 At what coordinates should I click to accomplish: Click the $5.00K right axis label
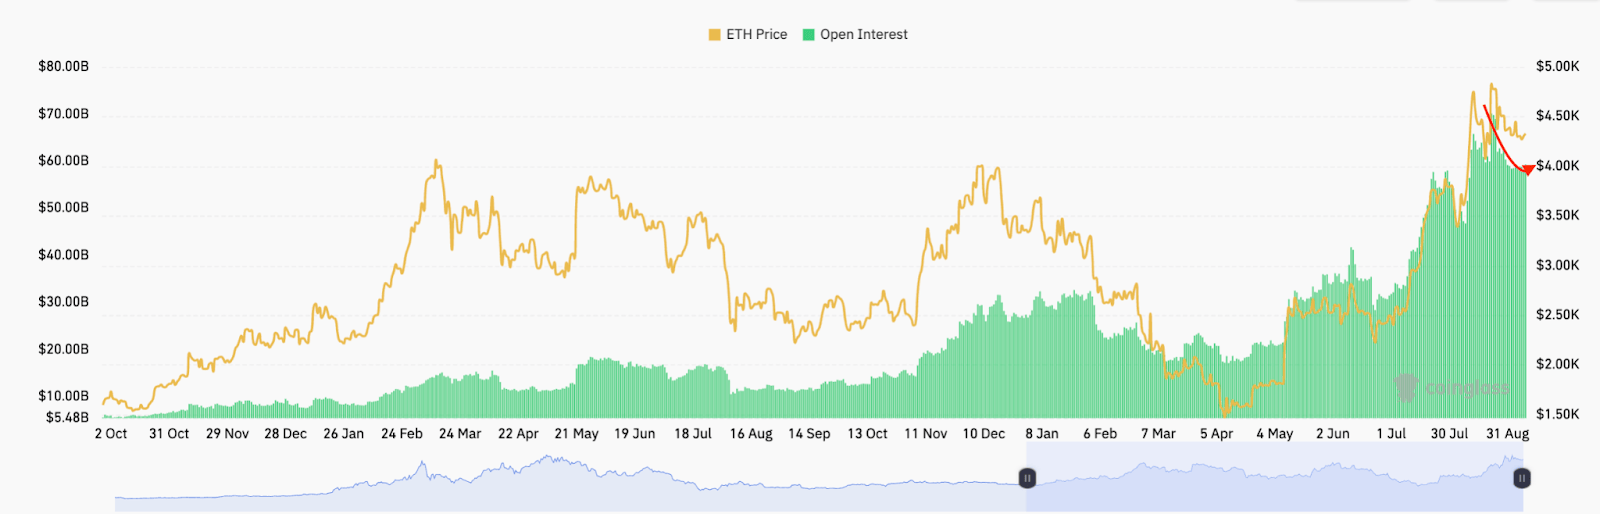pos(1557,67)
